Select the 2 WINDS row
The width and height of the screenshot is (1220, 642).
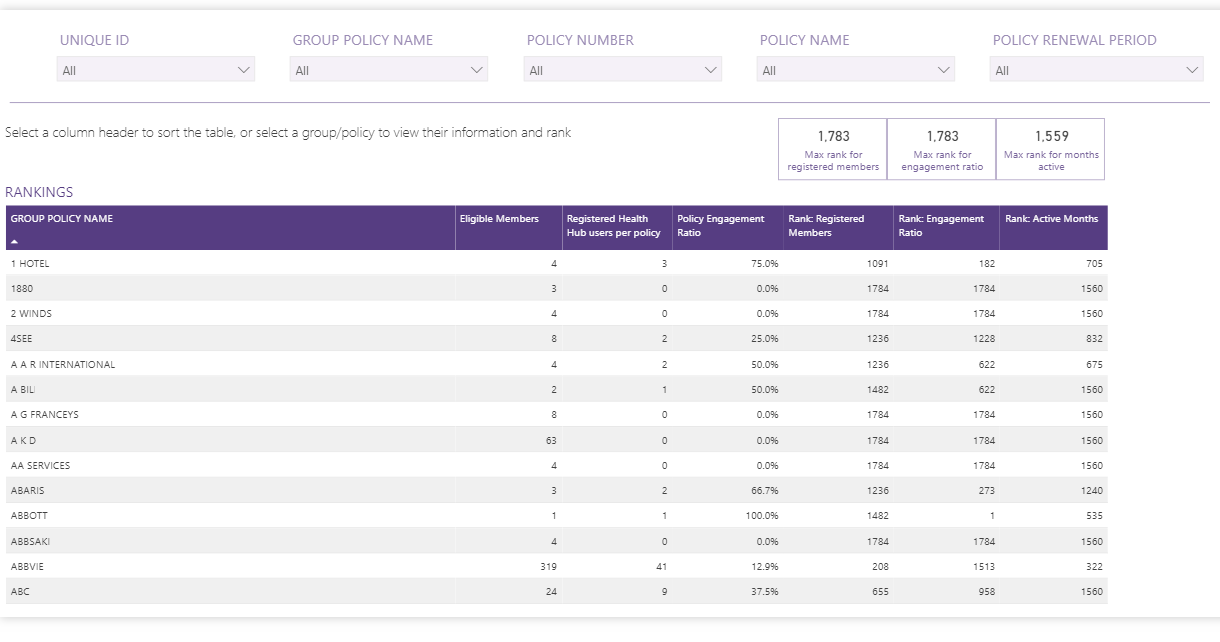pos(556,313)
